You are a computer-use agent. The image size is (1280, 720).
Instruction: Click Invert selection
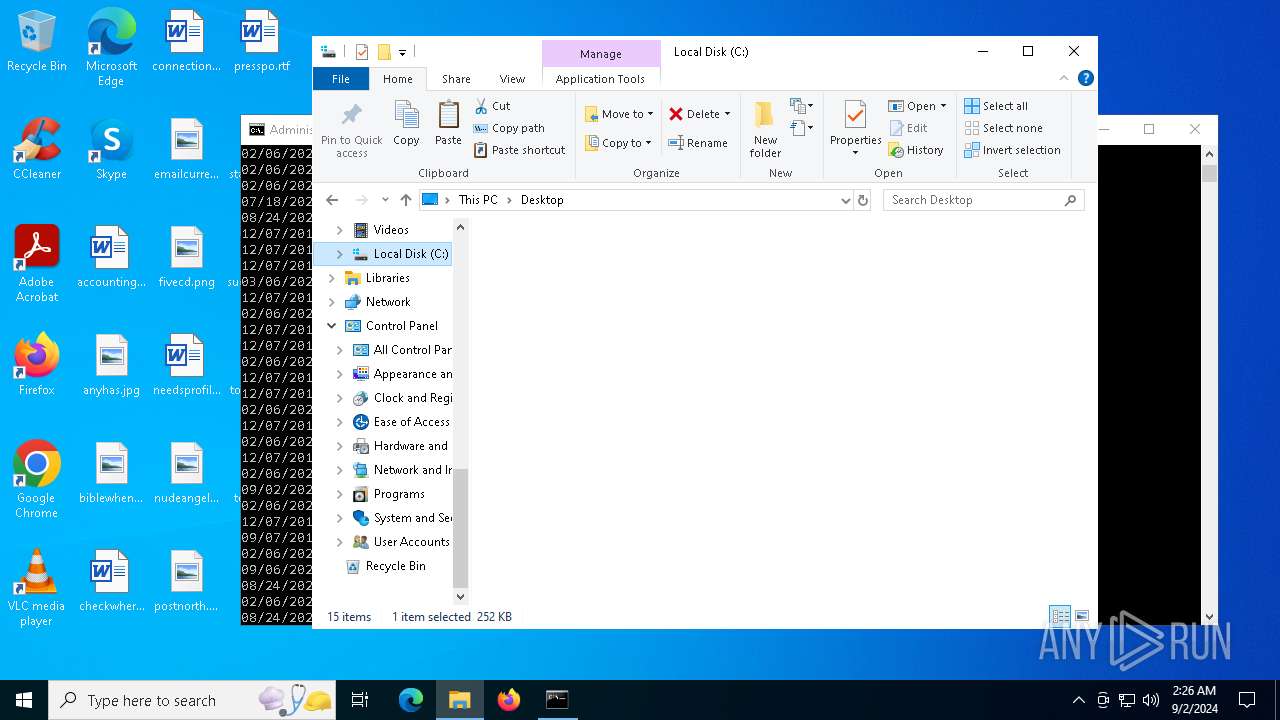tap(1012, 150)
